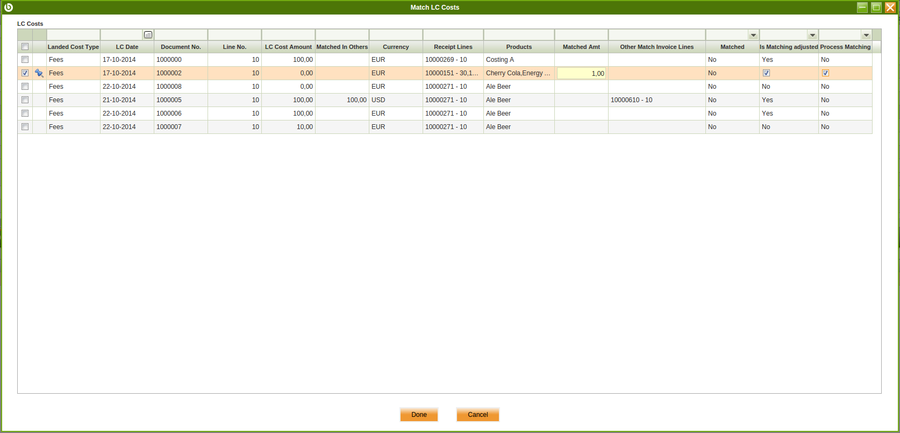Open the Matched filter dropdown
Viewport: 900px width, 433px height.
click(753, 35)
